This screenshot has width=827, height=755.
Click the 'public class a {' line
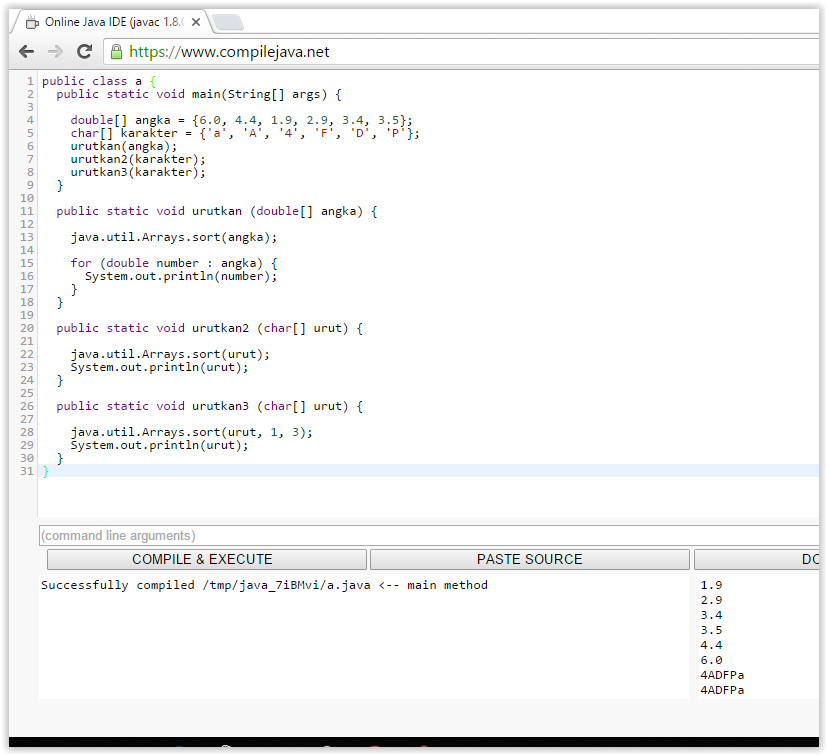[x=99, y=81]
